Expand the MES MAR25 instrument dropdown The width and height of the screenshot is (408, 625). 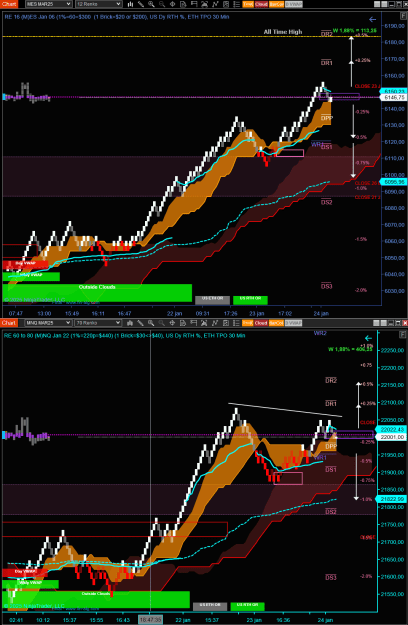[49, 4]
